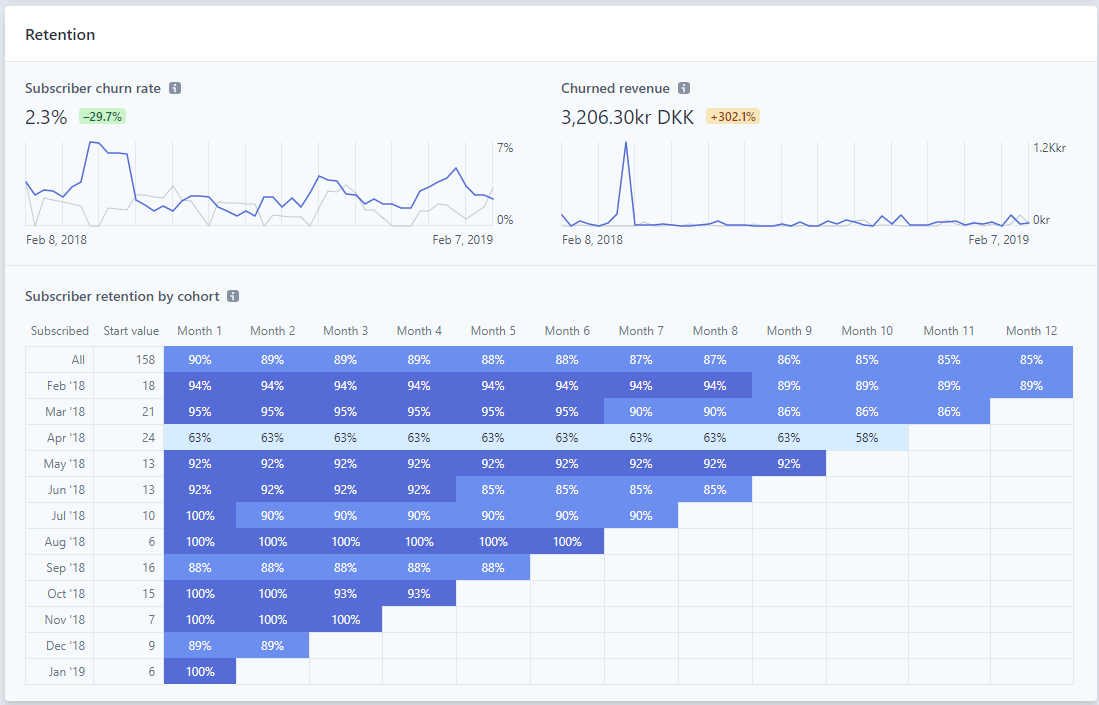The width and height of the screenshot is (1099, 705).
Task: Click the All row Month 1 cell showing 90%
Action: (200, 360)
